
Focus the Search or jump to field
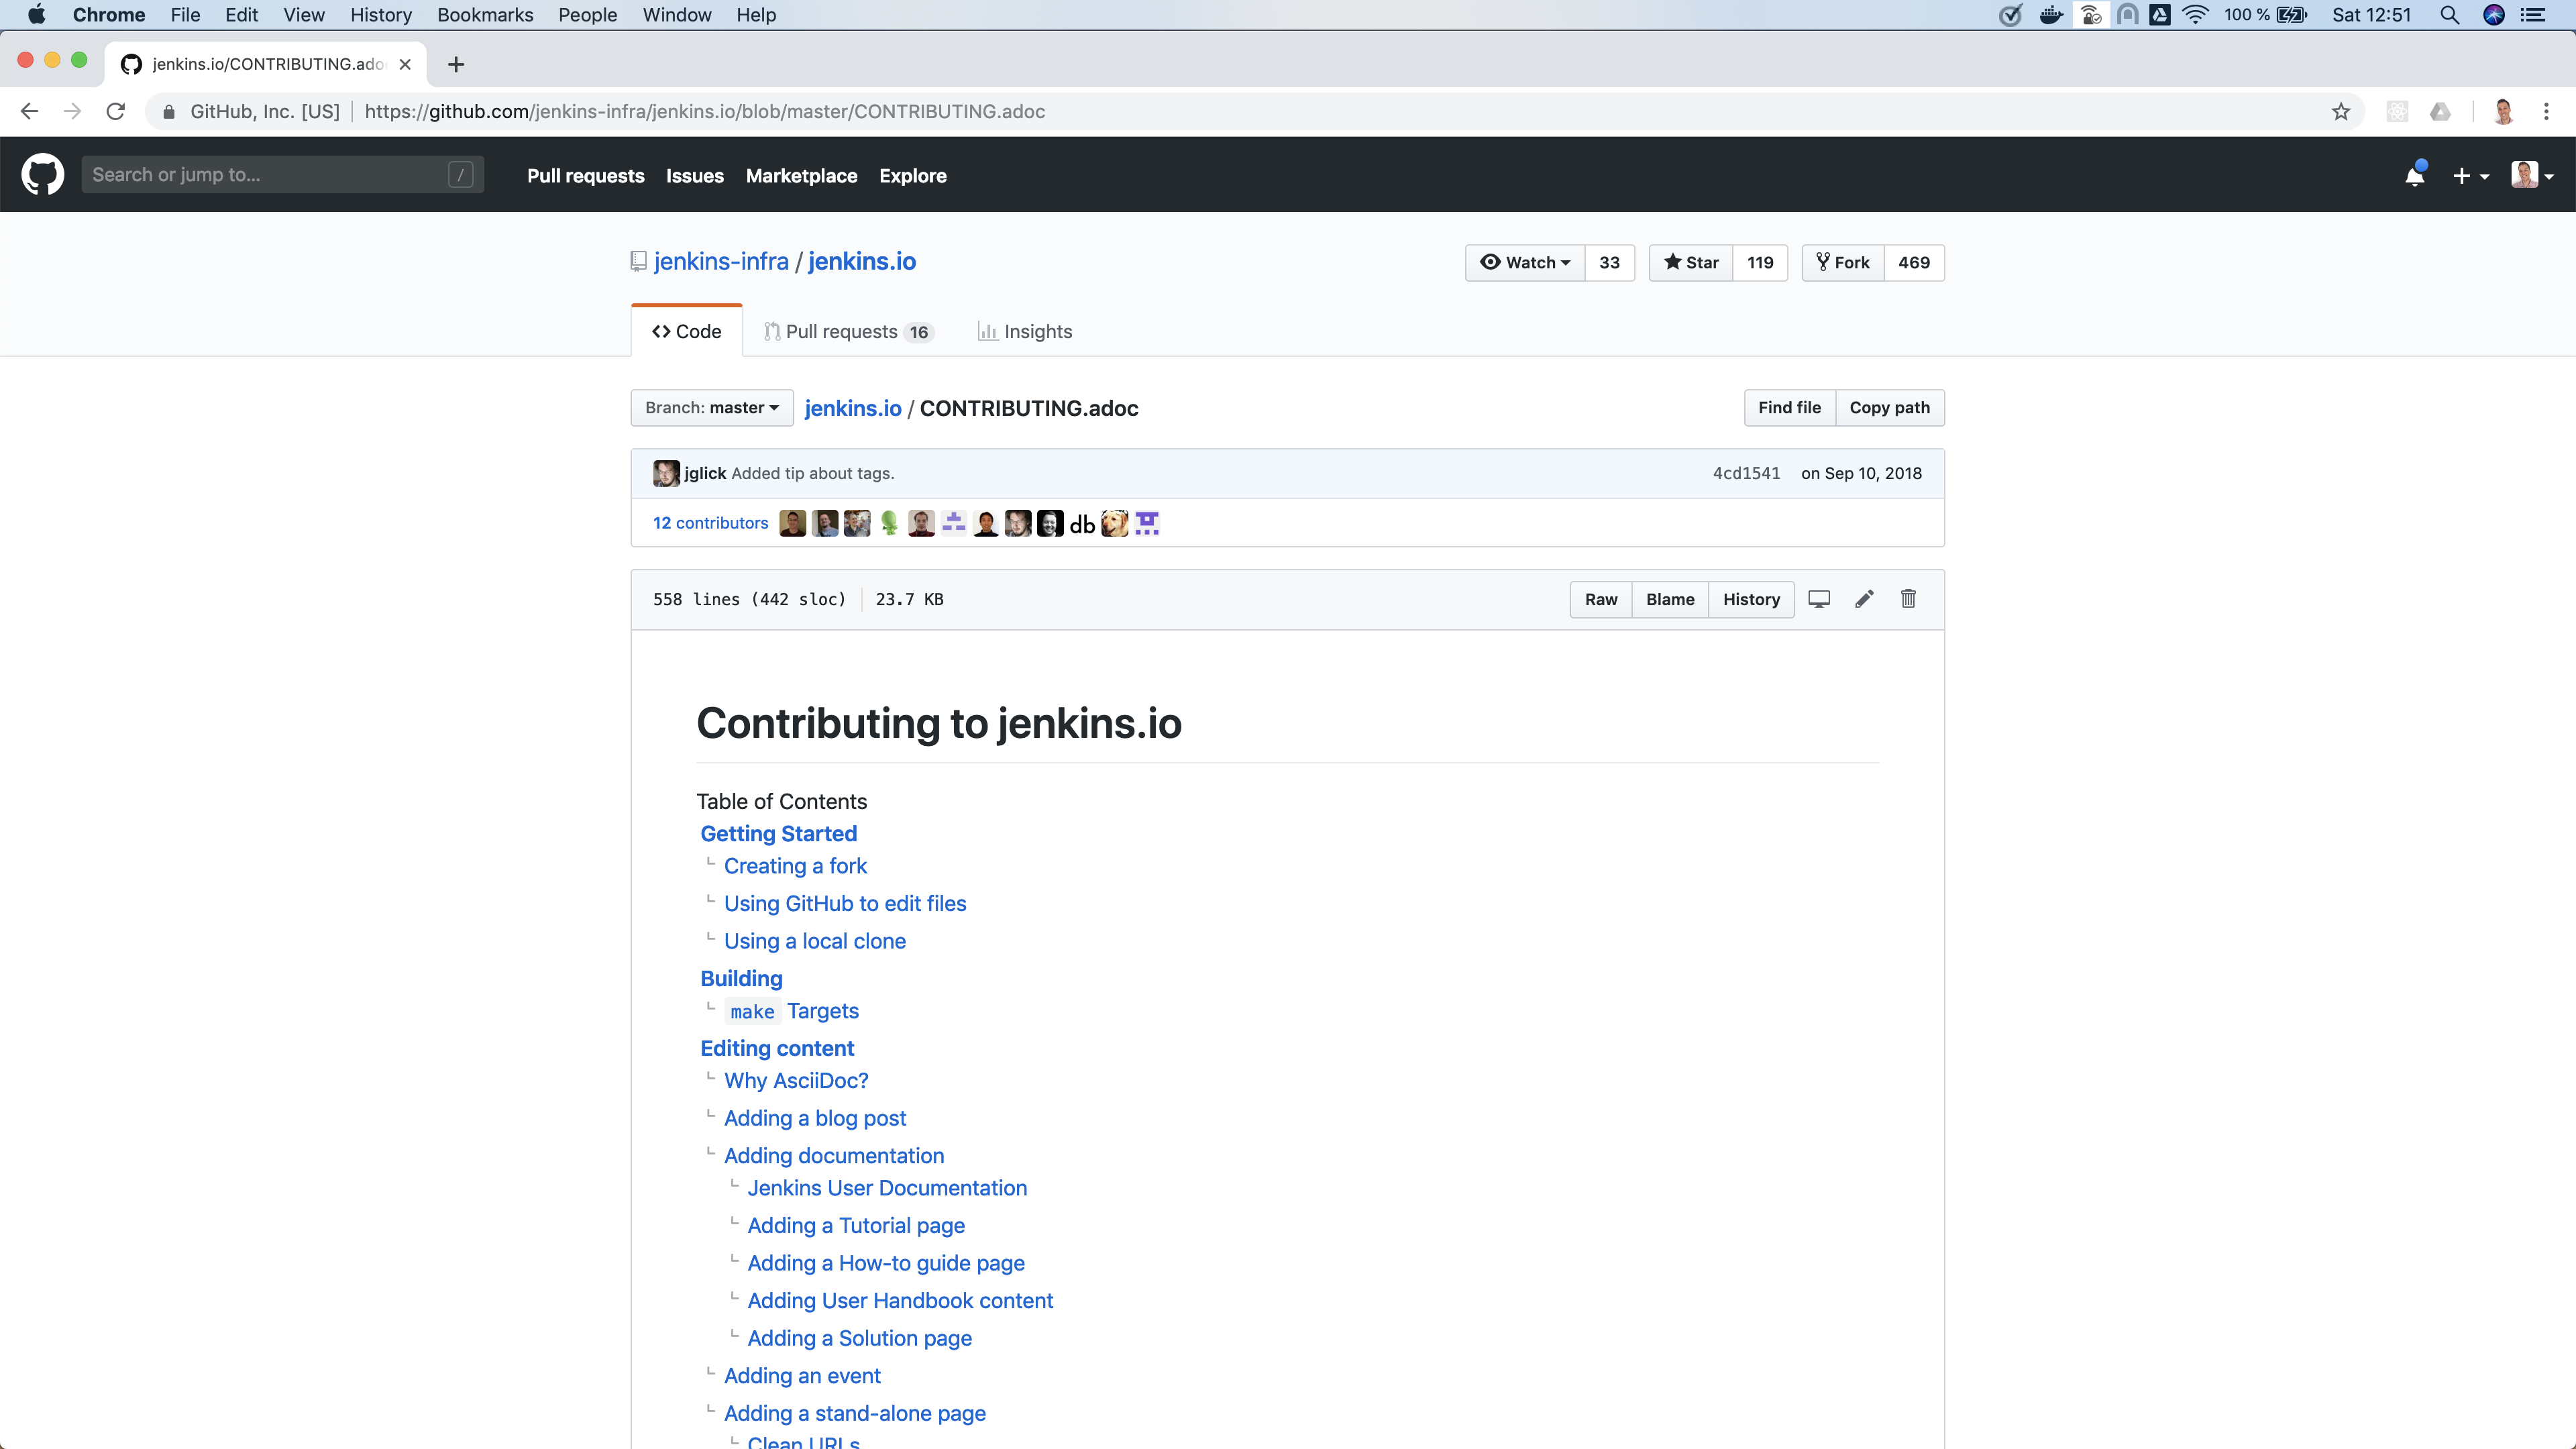[x=283, y=175]
